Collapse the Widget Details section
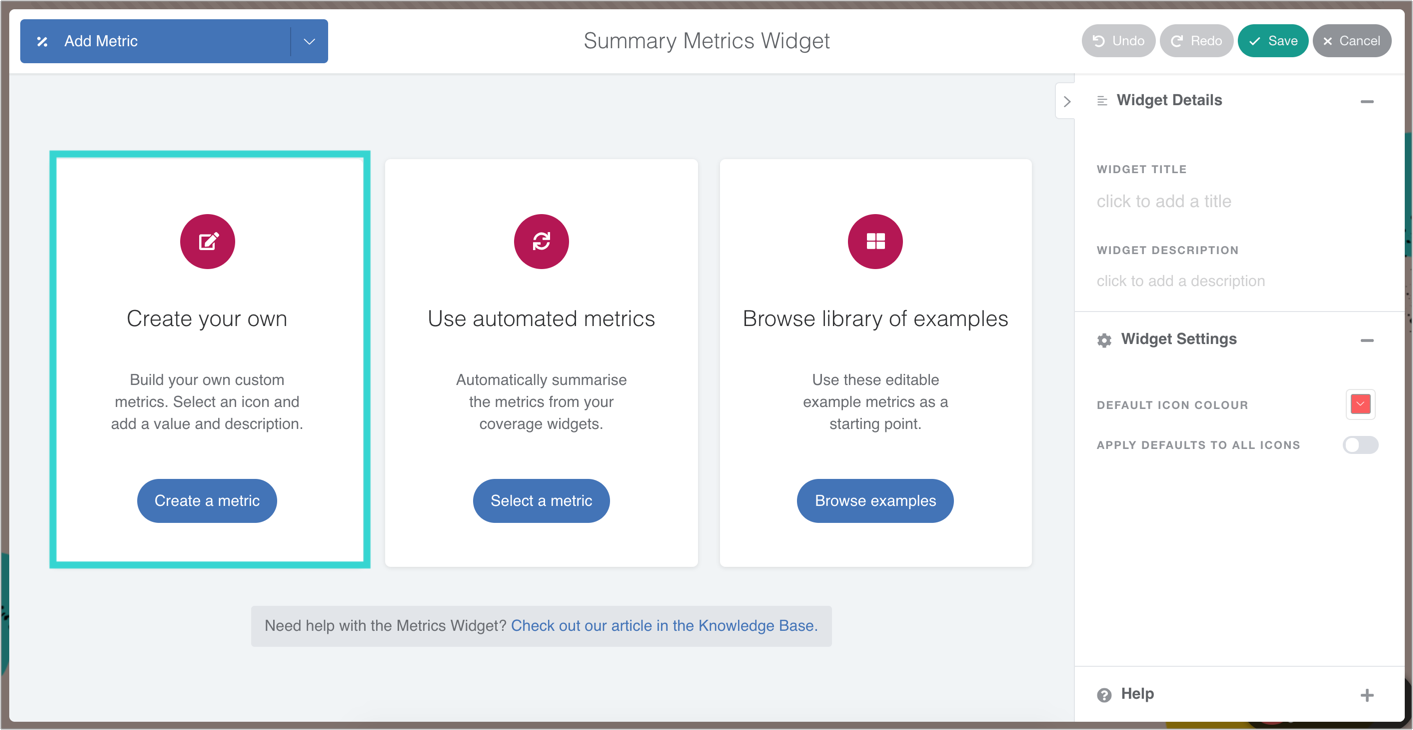The image size is (1413, 730). (x=1367, y=101)
